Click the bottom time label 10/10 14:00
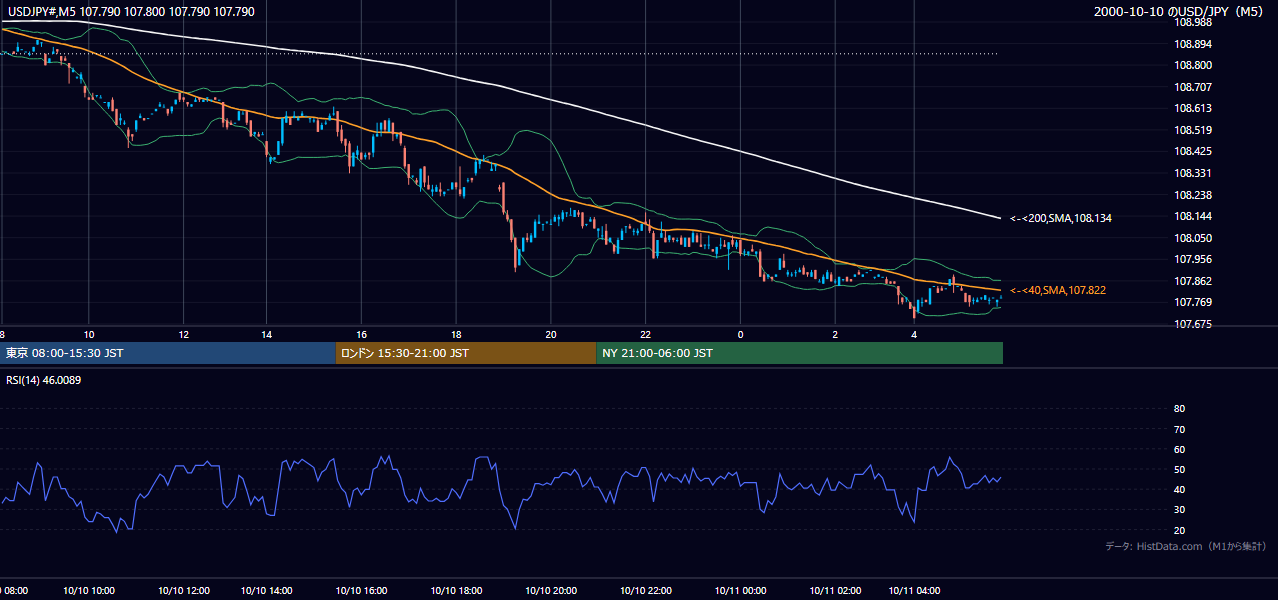Viewport: 1278px width, 600px height. [266, 591]
